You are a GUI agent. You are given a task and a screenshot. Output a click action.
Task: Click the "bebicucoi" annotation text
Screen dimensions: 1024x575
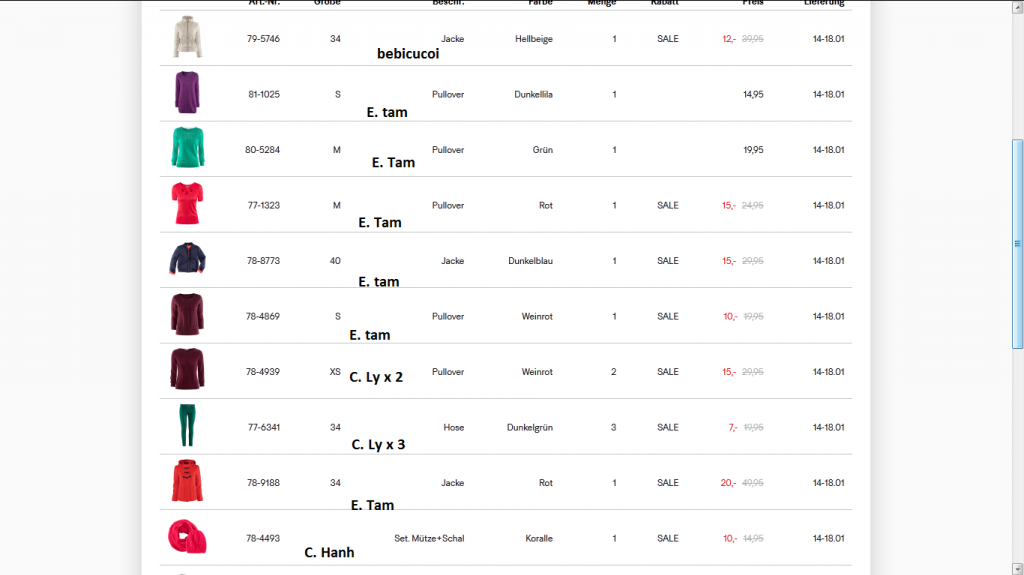(408, 54)
